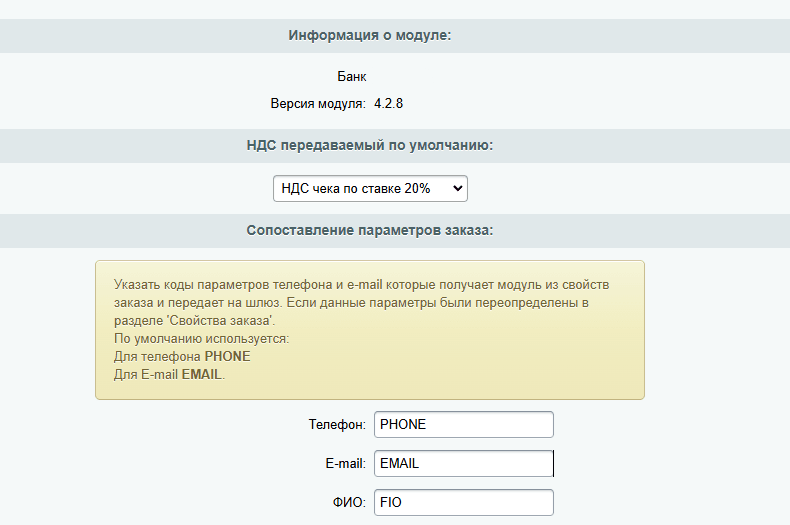
Task: Select the ФИО input containing FIO
Action: coord(463,503)
